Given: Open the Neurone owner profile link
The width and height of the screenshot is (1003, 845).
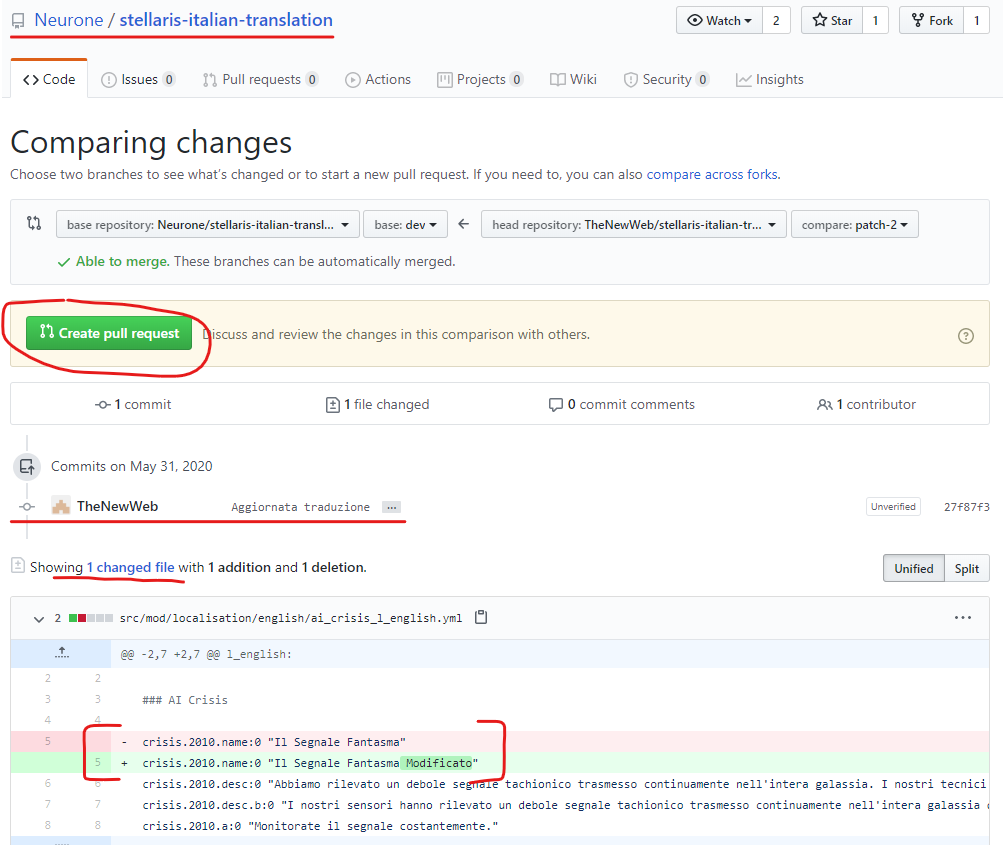Looking at the screenshot, I should [x=68, y=20].
